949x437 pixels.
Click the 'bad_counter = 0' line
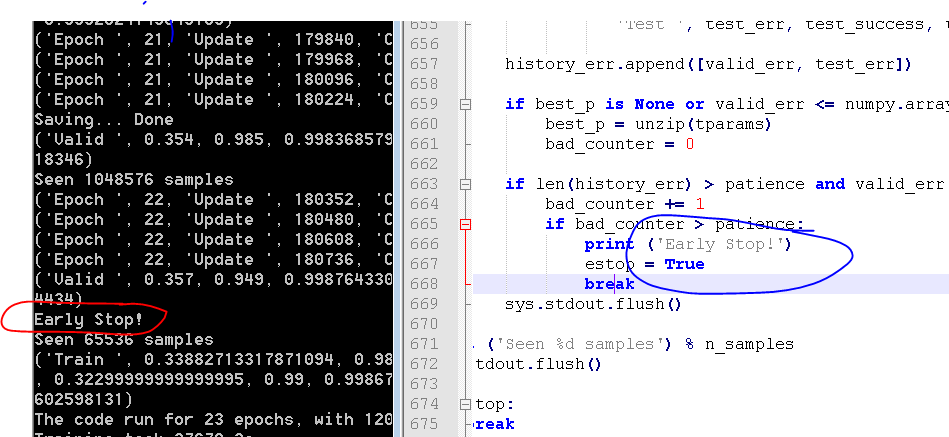pyautogui.click(x=619, y=144)
